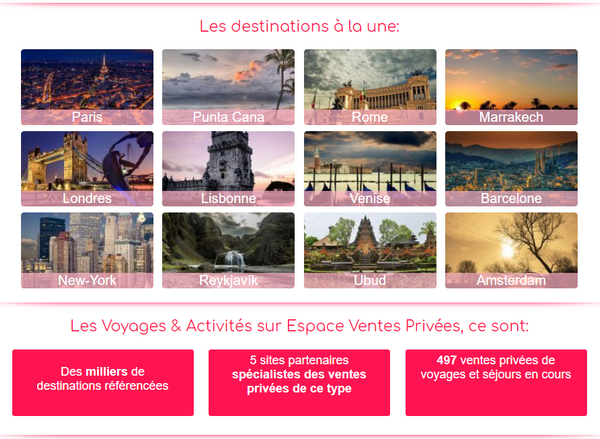Click the '497 ventes privées' box
Image resolution: width=600 pixels, height=439 pixels.
[496, 382]
